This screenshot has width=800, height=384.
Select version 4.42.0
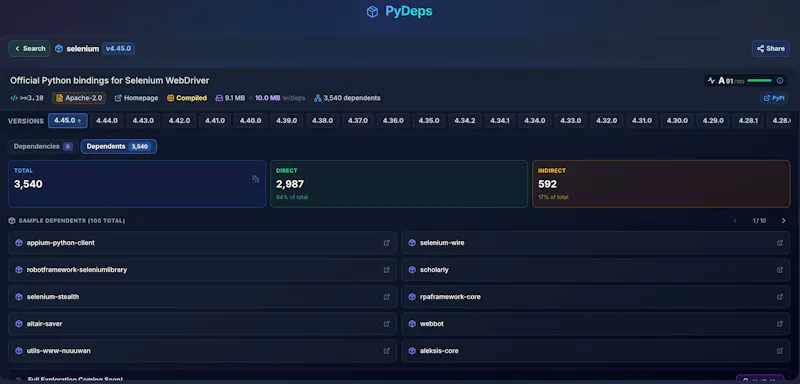(180, 121)
